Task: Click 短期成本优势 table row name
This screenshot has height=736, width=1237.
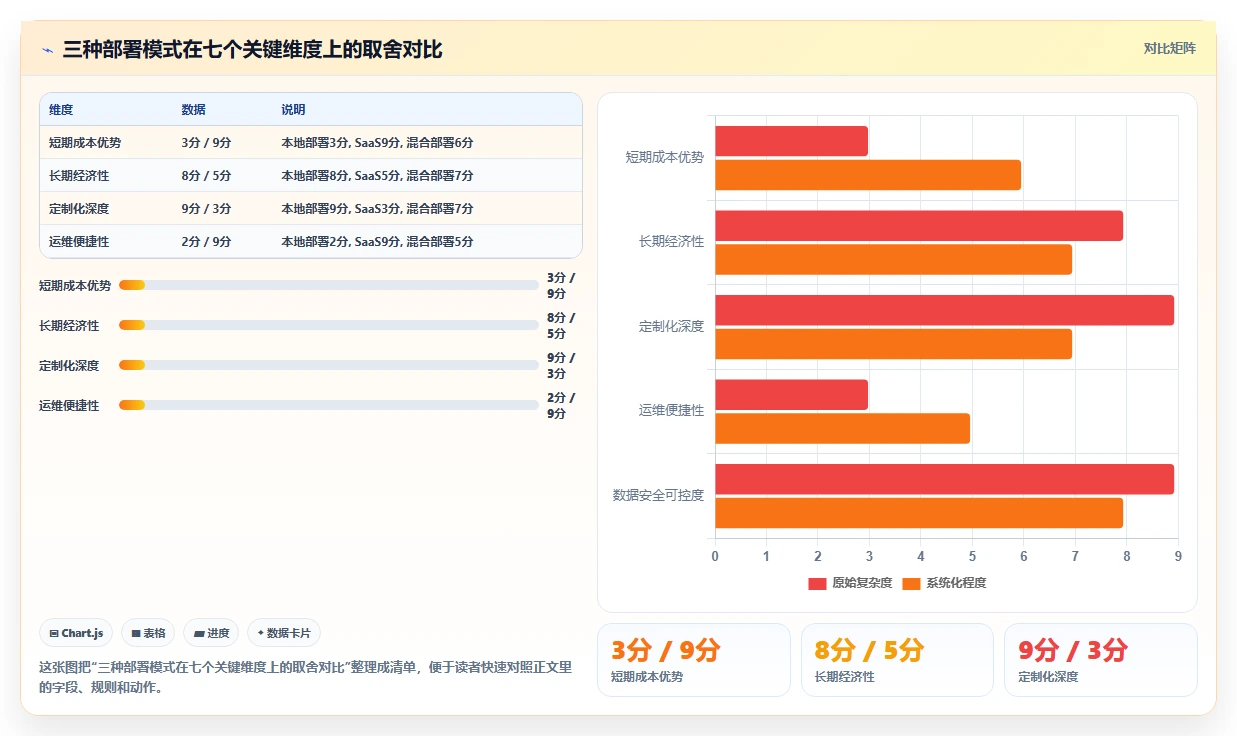Action: (x=85, y=143)
